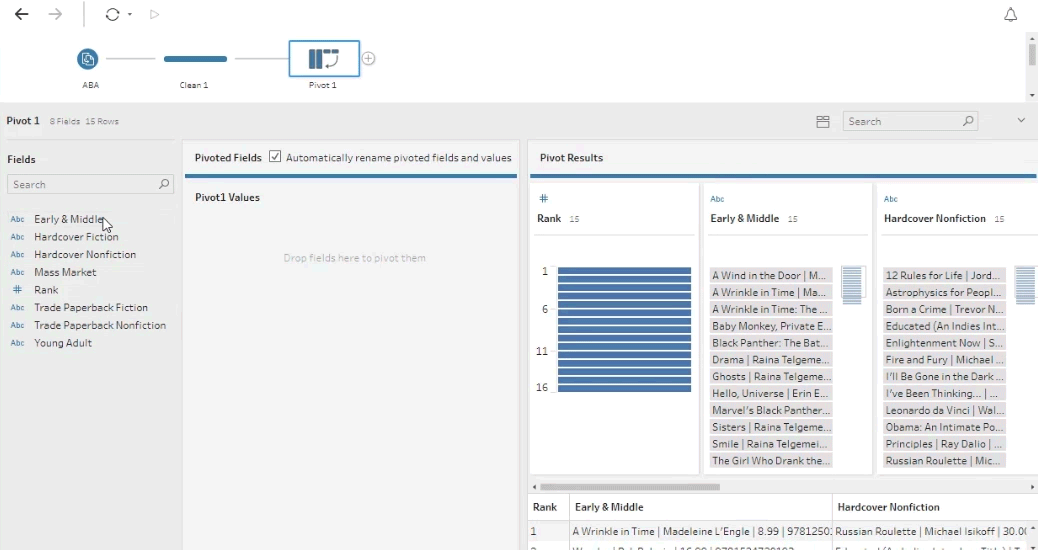
Task: Click the refresh flow icon
Action: point(112,14)
